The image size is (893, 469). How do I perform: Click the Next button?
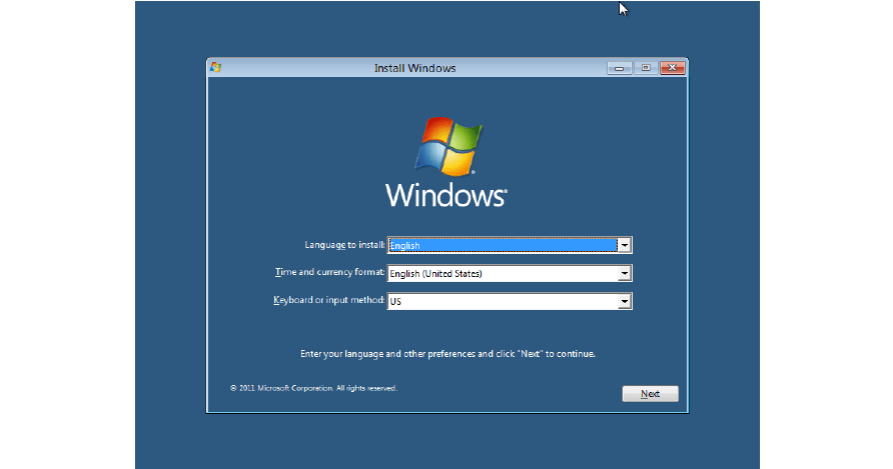[650, 394]
